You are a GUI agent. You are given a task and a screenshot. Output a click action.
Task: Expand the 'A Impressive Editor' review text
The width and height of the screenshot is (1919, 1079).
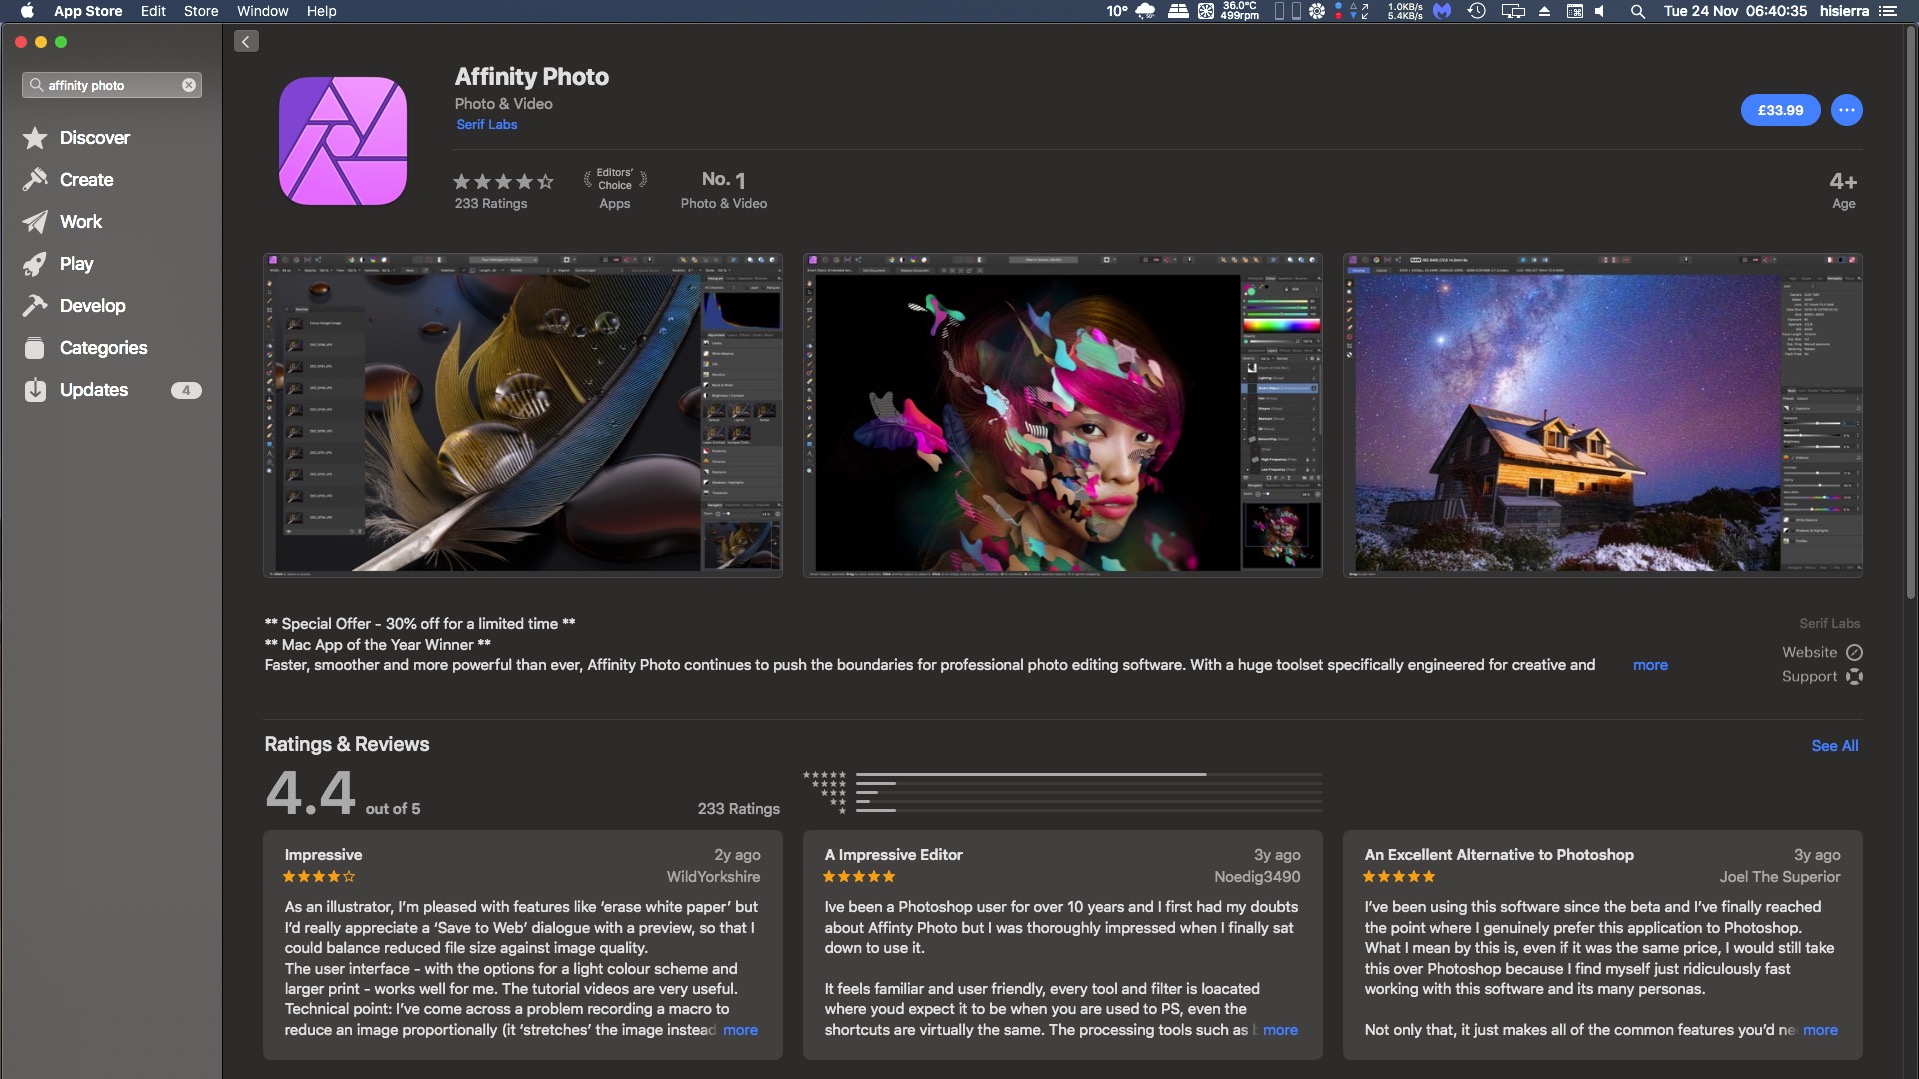click(x=1280, y=1030)
